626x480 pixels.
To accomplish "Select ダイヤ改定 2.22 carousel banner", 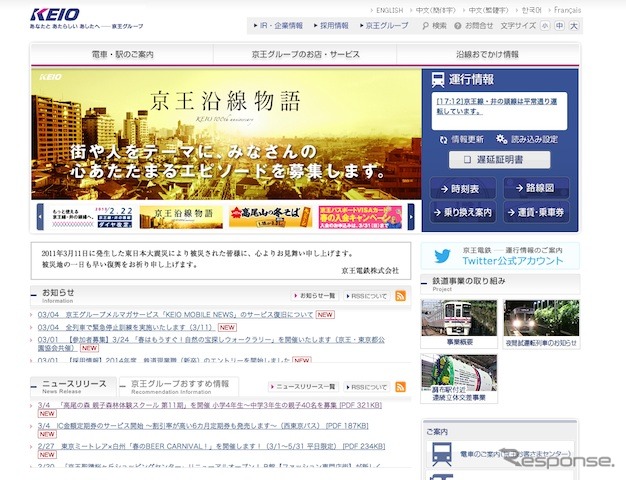I will pos(91,217).
